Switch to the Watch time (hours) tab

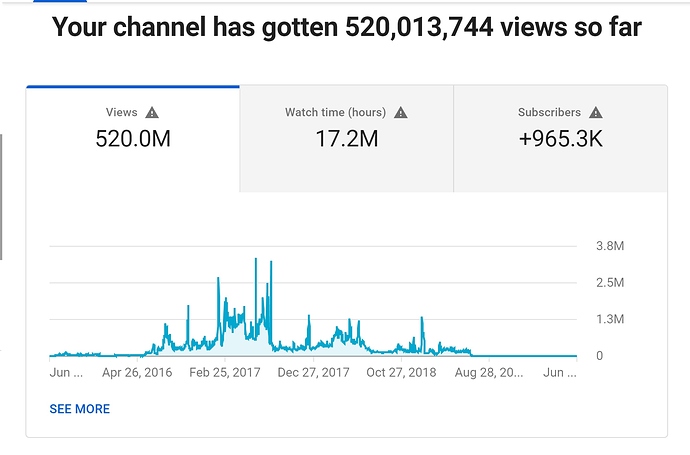click(x=347, y=139)
